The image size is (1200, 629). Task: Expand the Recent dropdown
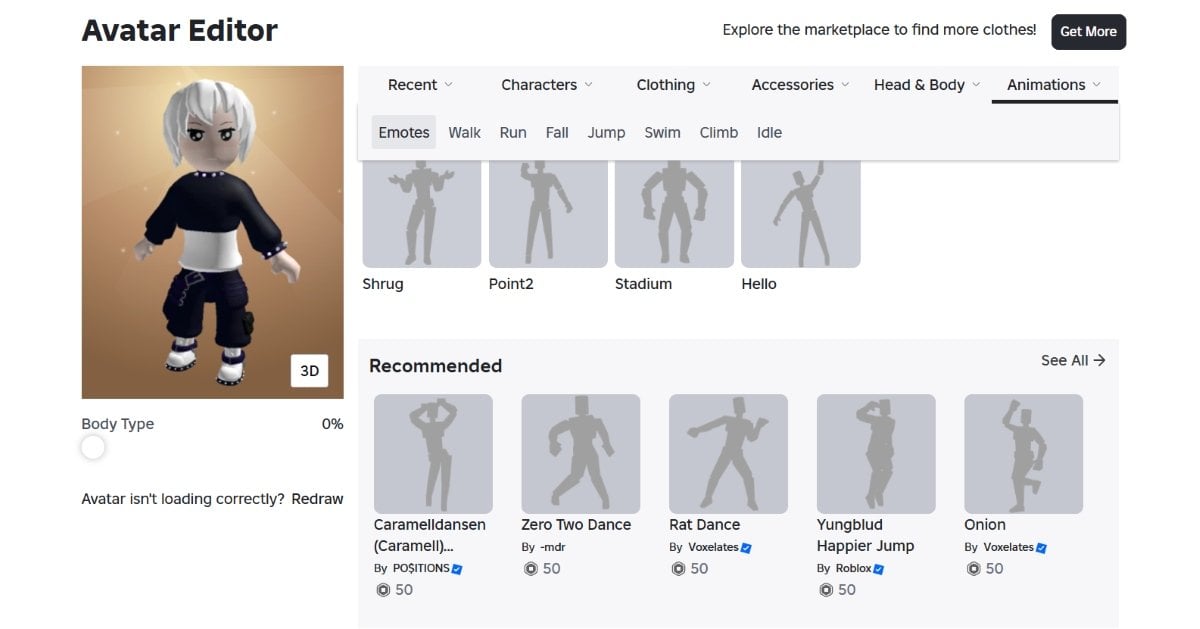(420, 85)
